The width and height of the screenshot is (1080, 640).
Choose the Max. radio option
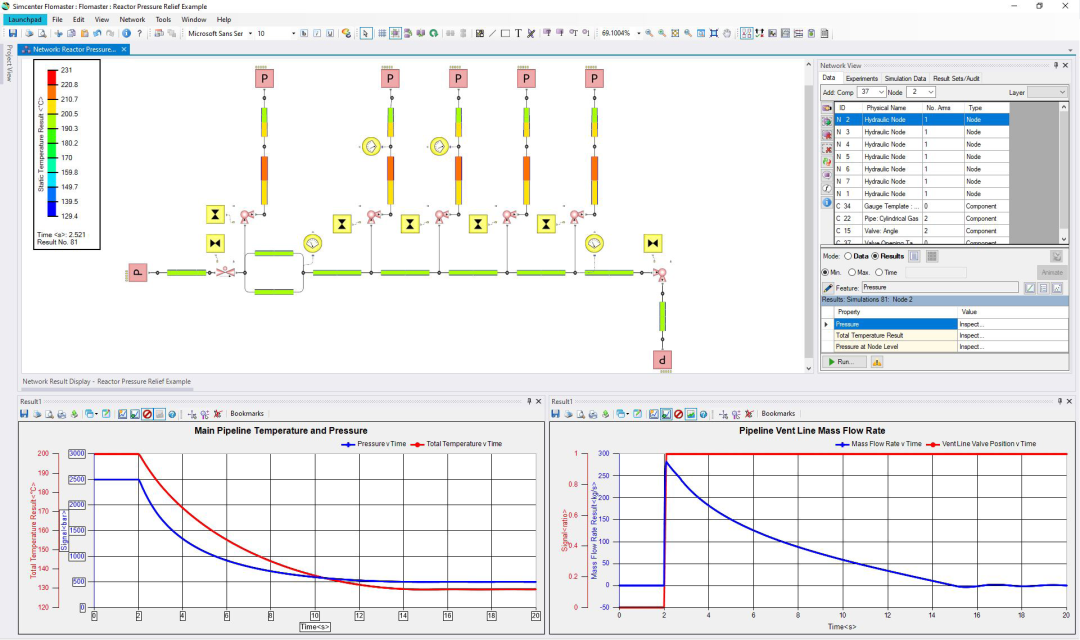[x=852, y=272]
